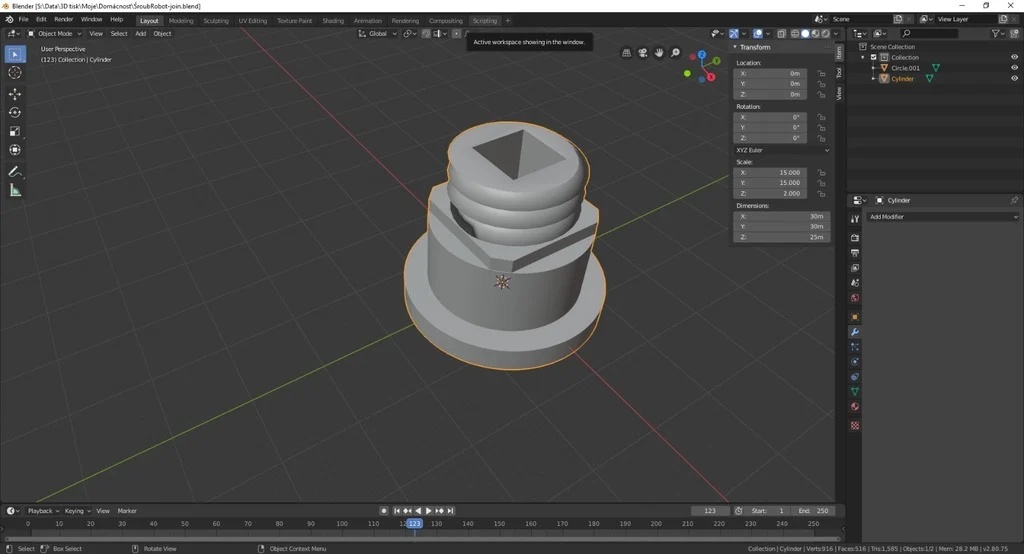Open the Add Modifier dropdown
This screenshot has height=554, width=1024.
(x=942, y=217)
